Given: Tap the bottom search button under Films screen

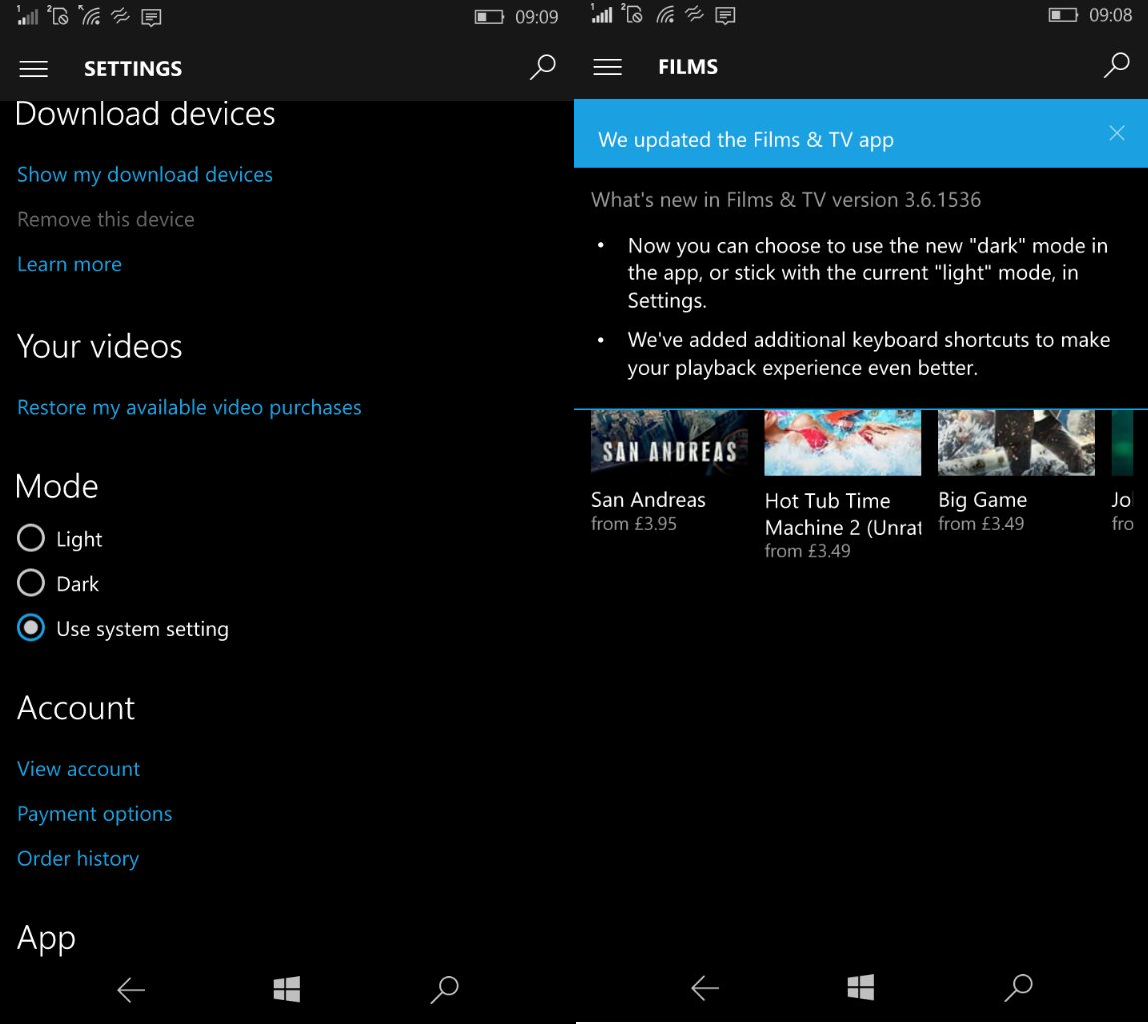Looking at the screenshot, I should (x=1018, y=987).
